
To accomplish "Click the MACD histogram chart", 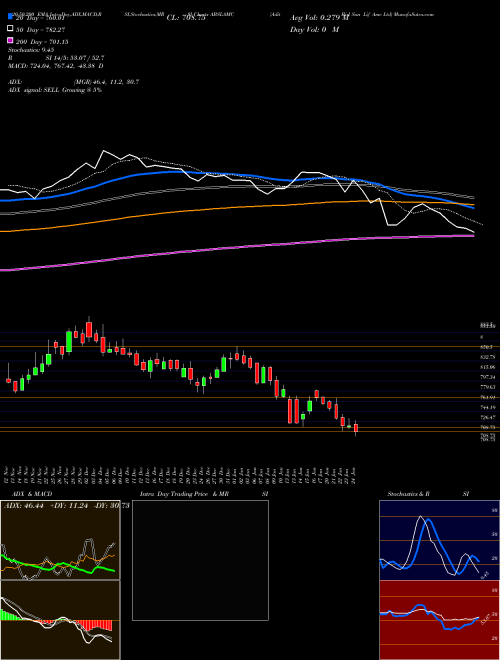I will tap(60, 620).
